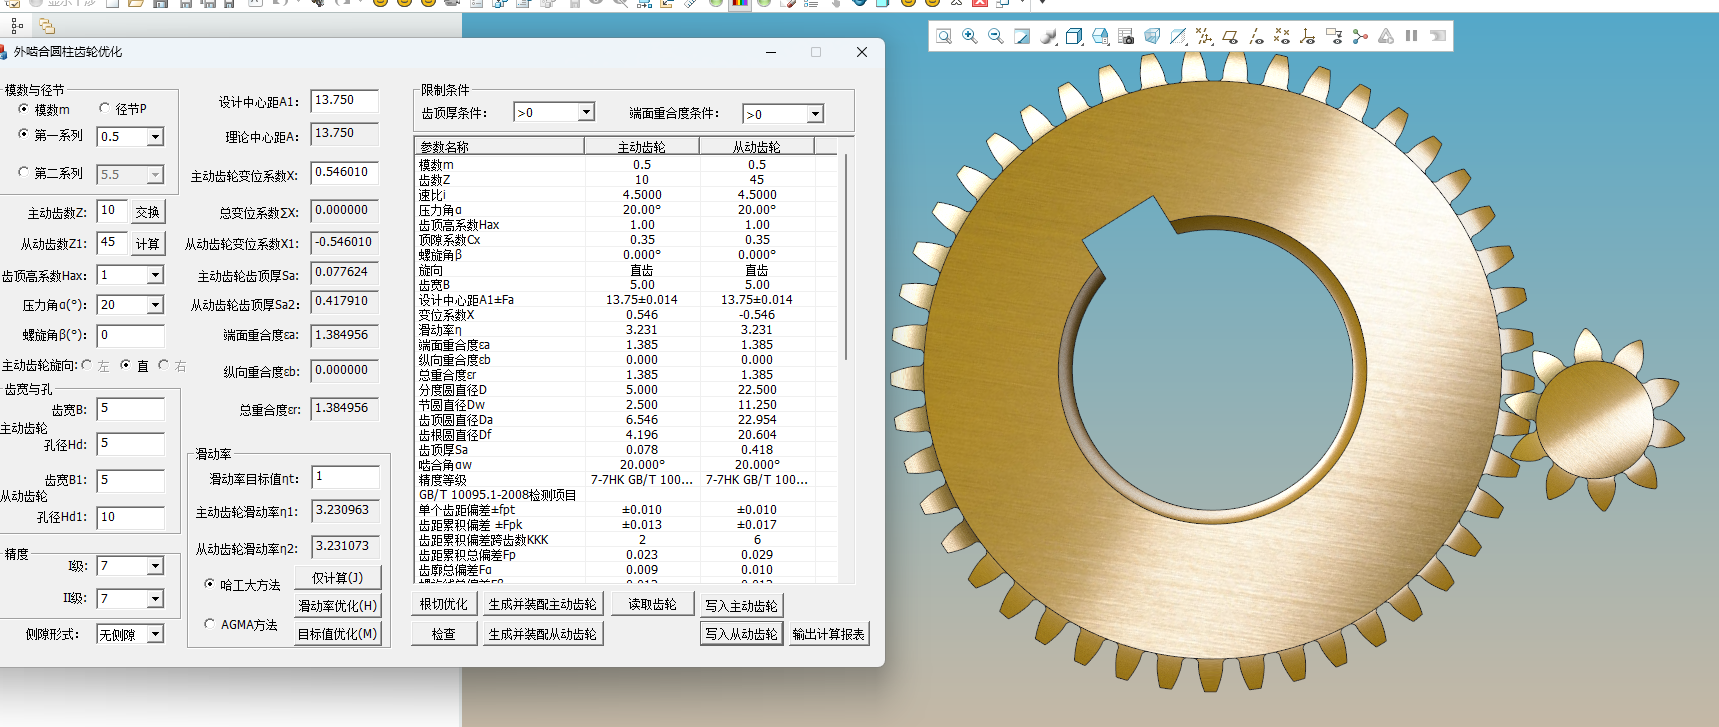Screen dimensions: 1719x727
Task: Click the pause icon in view toolbar
Action: point(1412,36)
